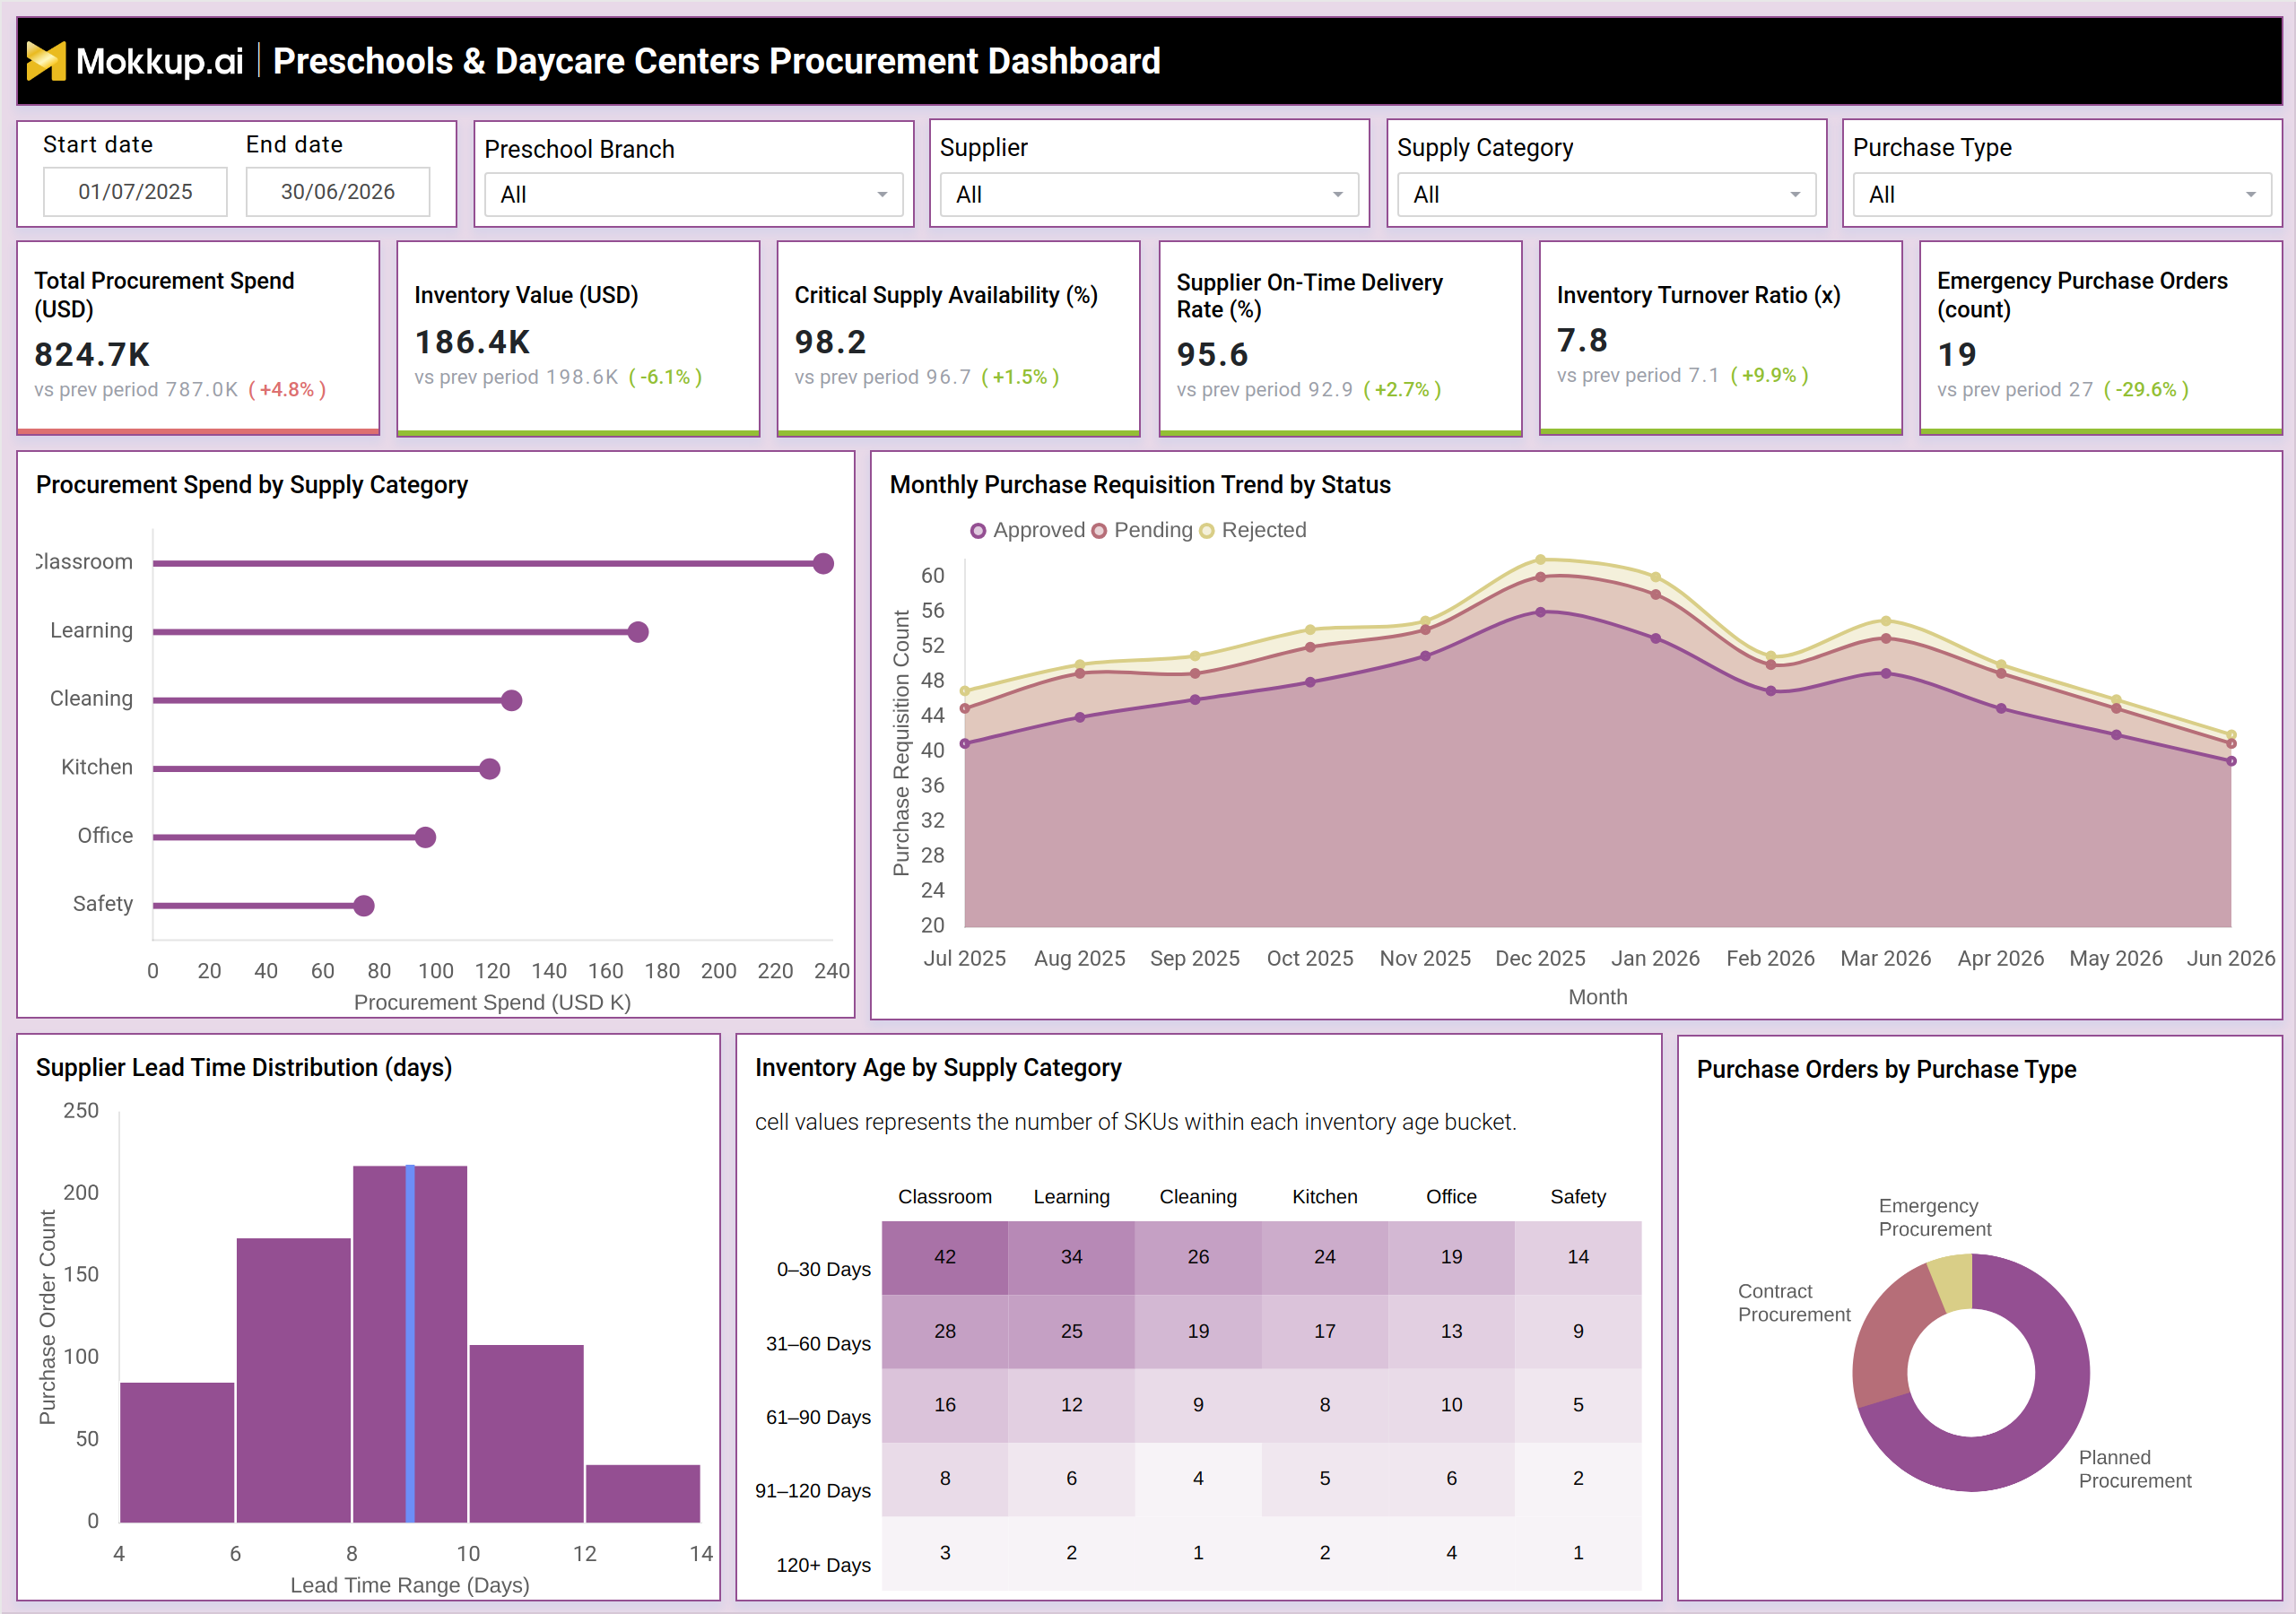
Task: Click the Kitchen lollipop end dot
Action: point(489,769)
